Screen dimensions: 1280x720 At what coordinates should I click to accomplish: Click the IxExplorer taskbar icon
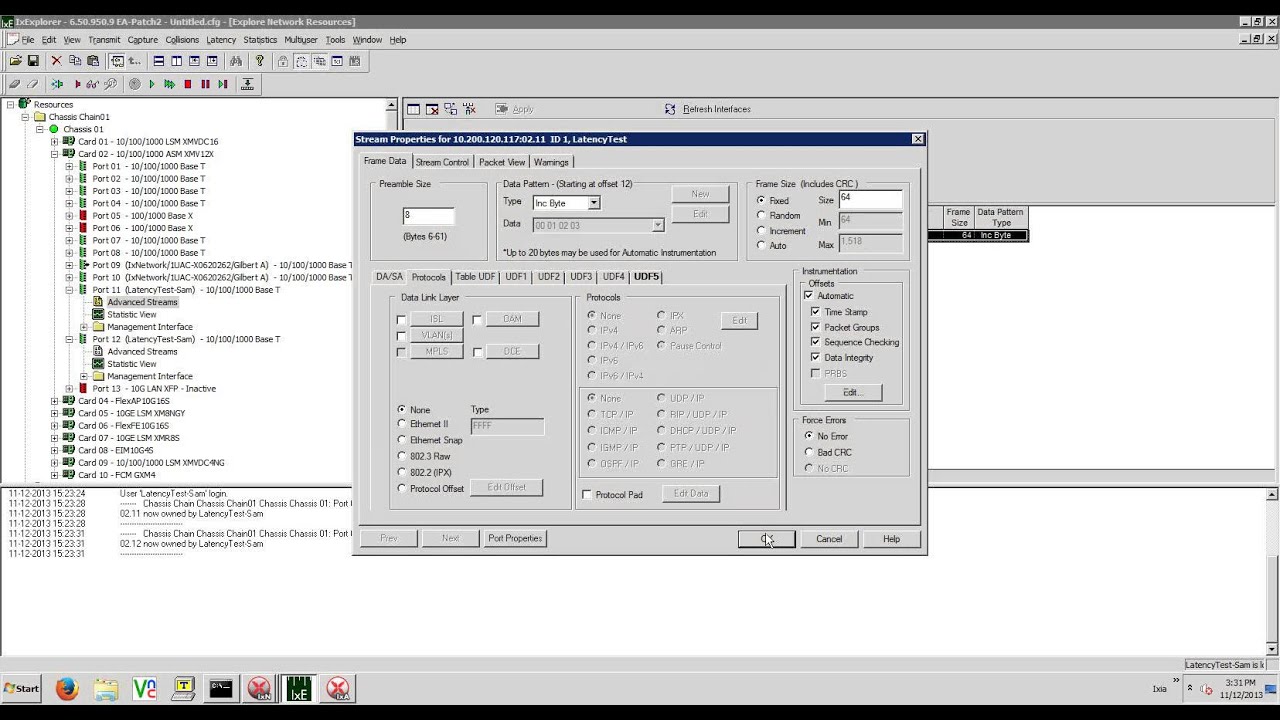[x=299, y=688]
